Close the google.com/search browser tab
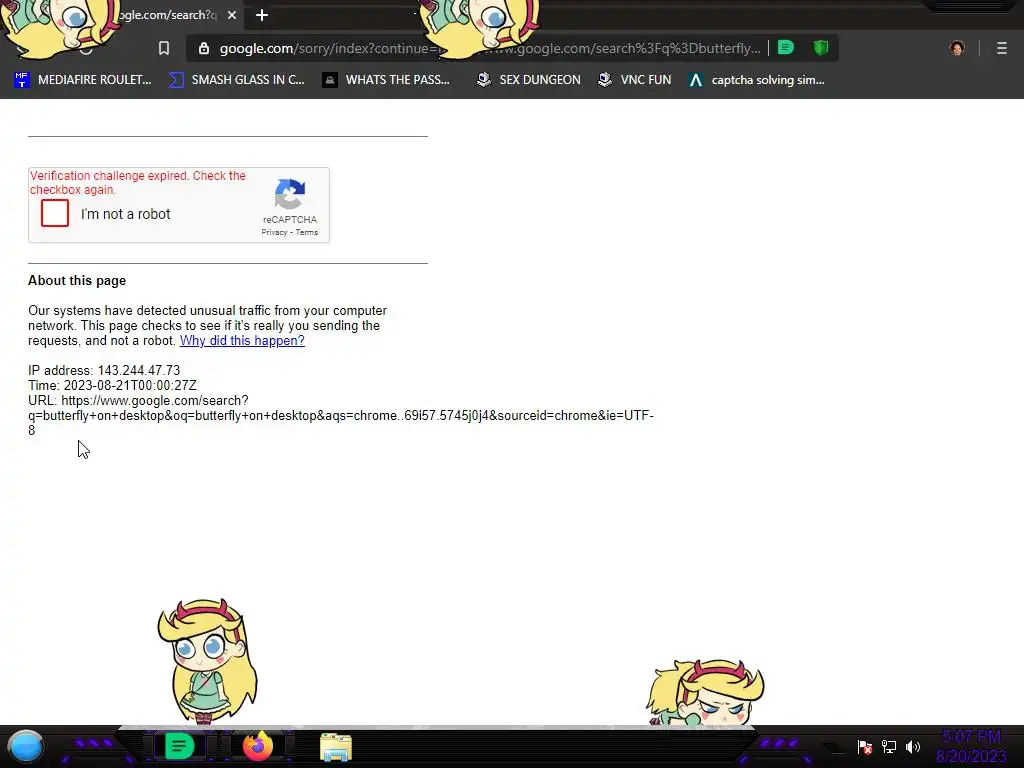This screenshot has width=1024, height=768. 232,15
